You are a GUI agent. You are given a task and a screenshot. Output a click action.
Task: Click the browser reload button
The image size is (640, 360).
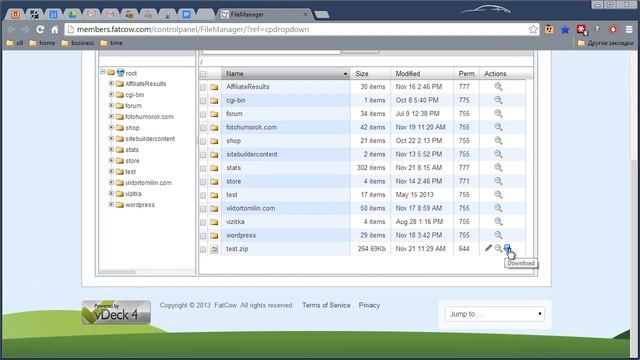point(40,29)
